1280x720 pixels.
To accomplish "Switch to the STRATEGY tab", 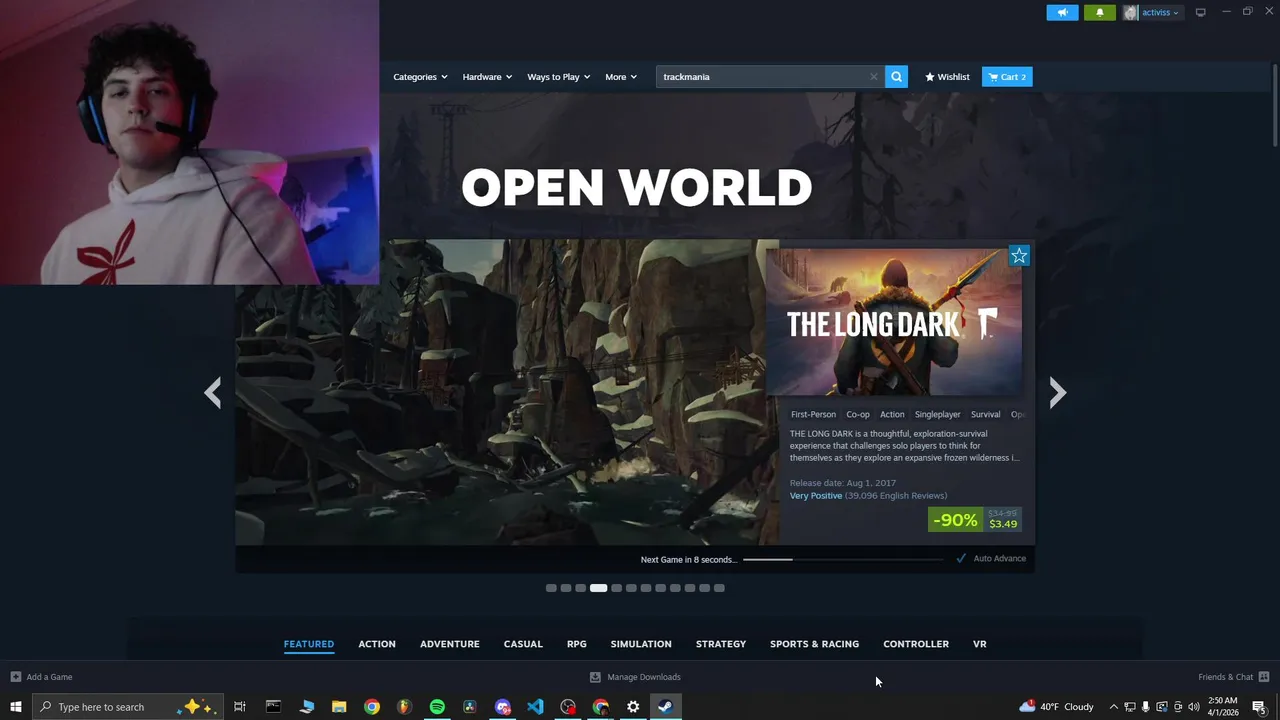I will (721, 644).
